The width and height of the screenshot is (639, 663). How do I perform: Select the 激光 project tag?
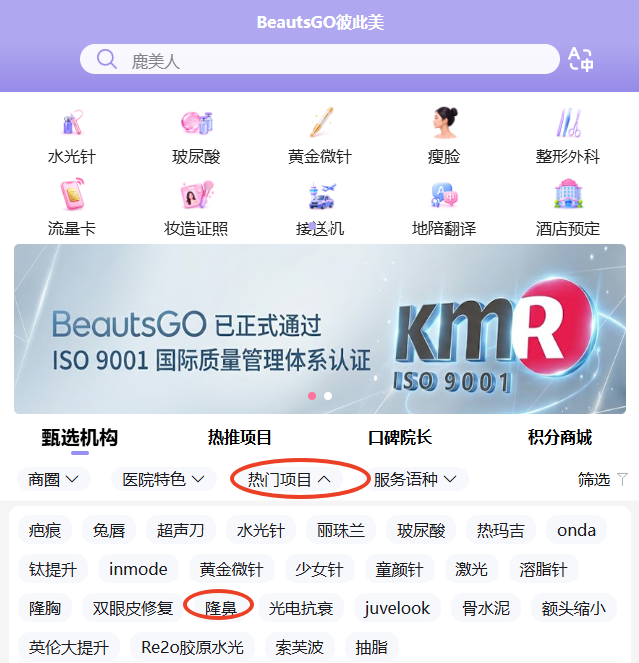pyautogui.click(x=472, y=569)
